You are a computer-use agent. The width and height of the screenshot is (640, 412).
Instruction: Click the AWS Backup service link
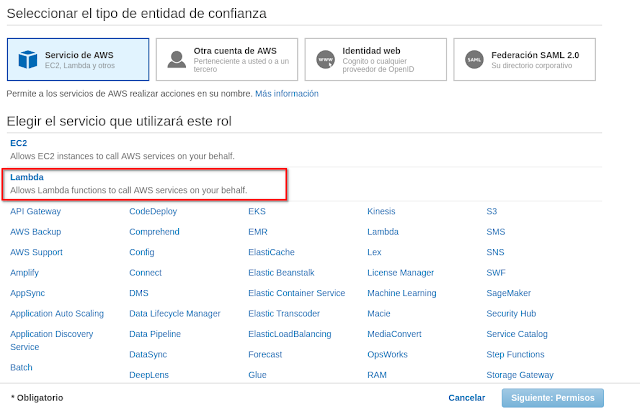click(36, 232)
